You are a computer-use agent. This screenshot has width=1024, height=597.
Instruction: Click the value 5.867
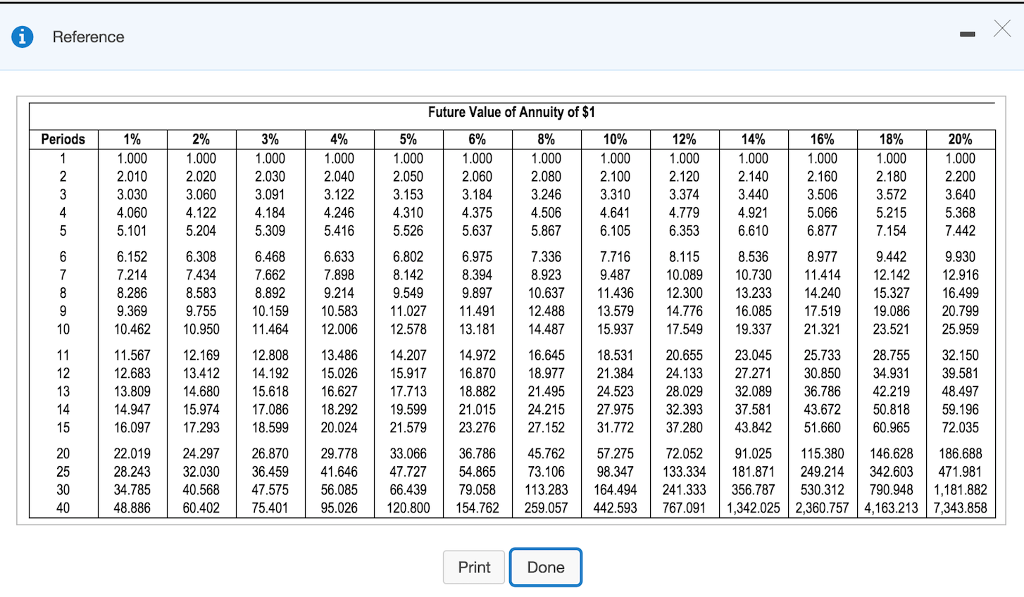pos(546,231)
